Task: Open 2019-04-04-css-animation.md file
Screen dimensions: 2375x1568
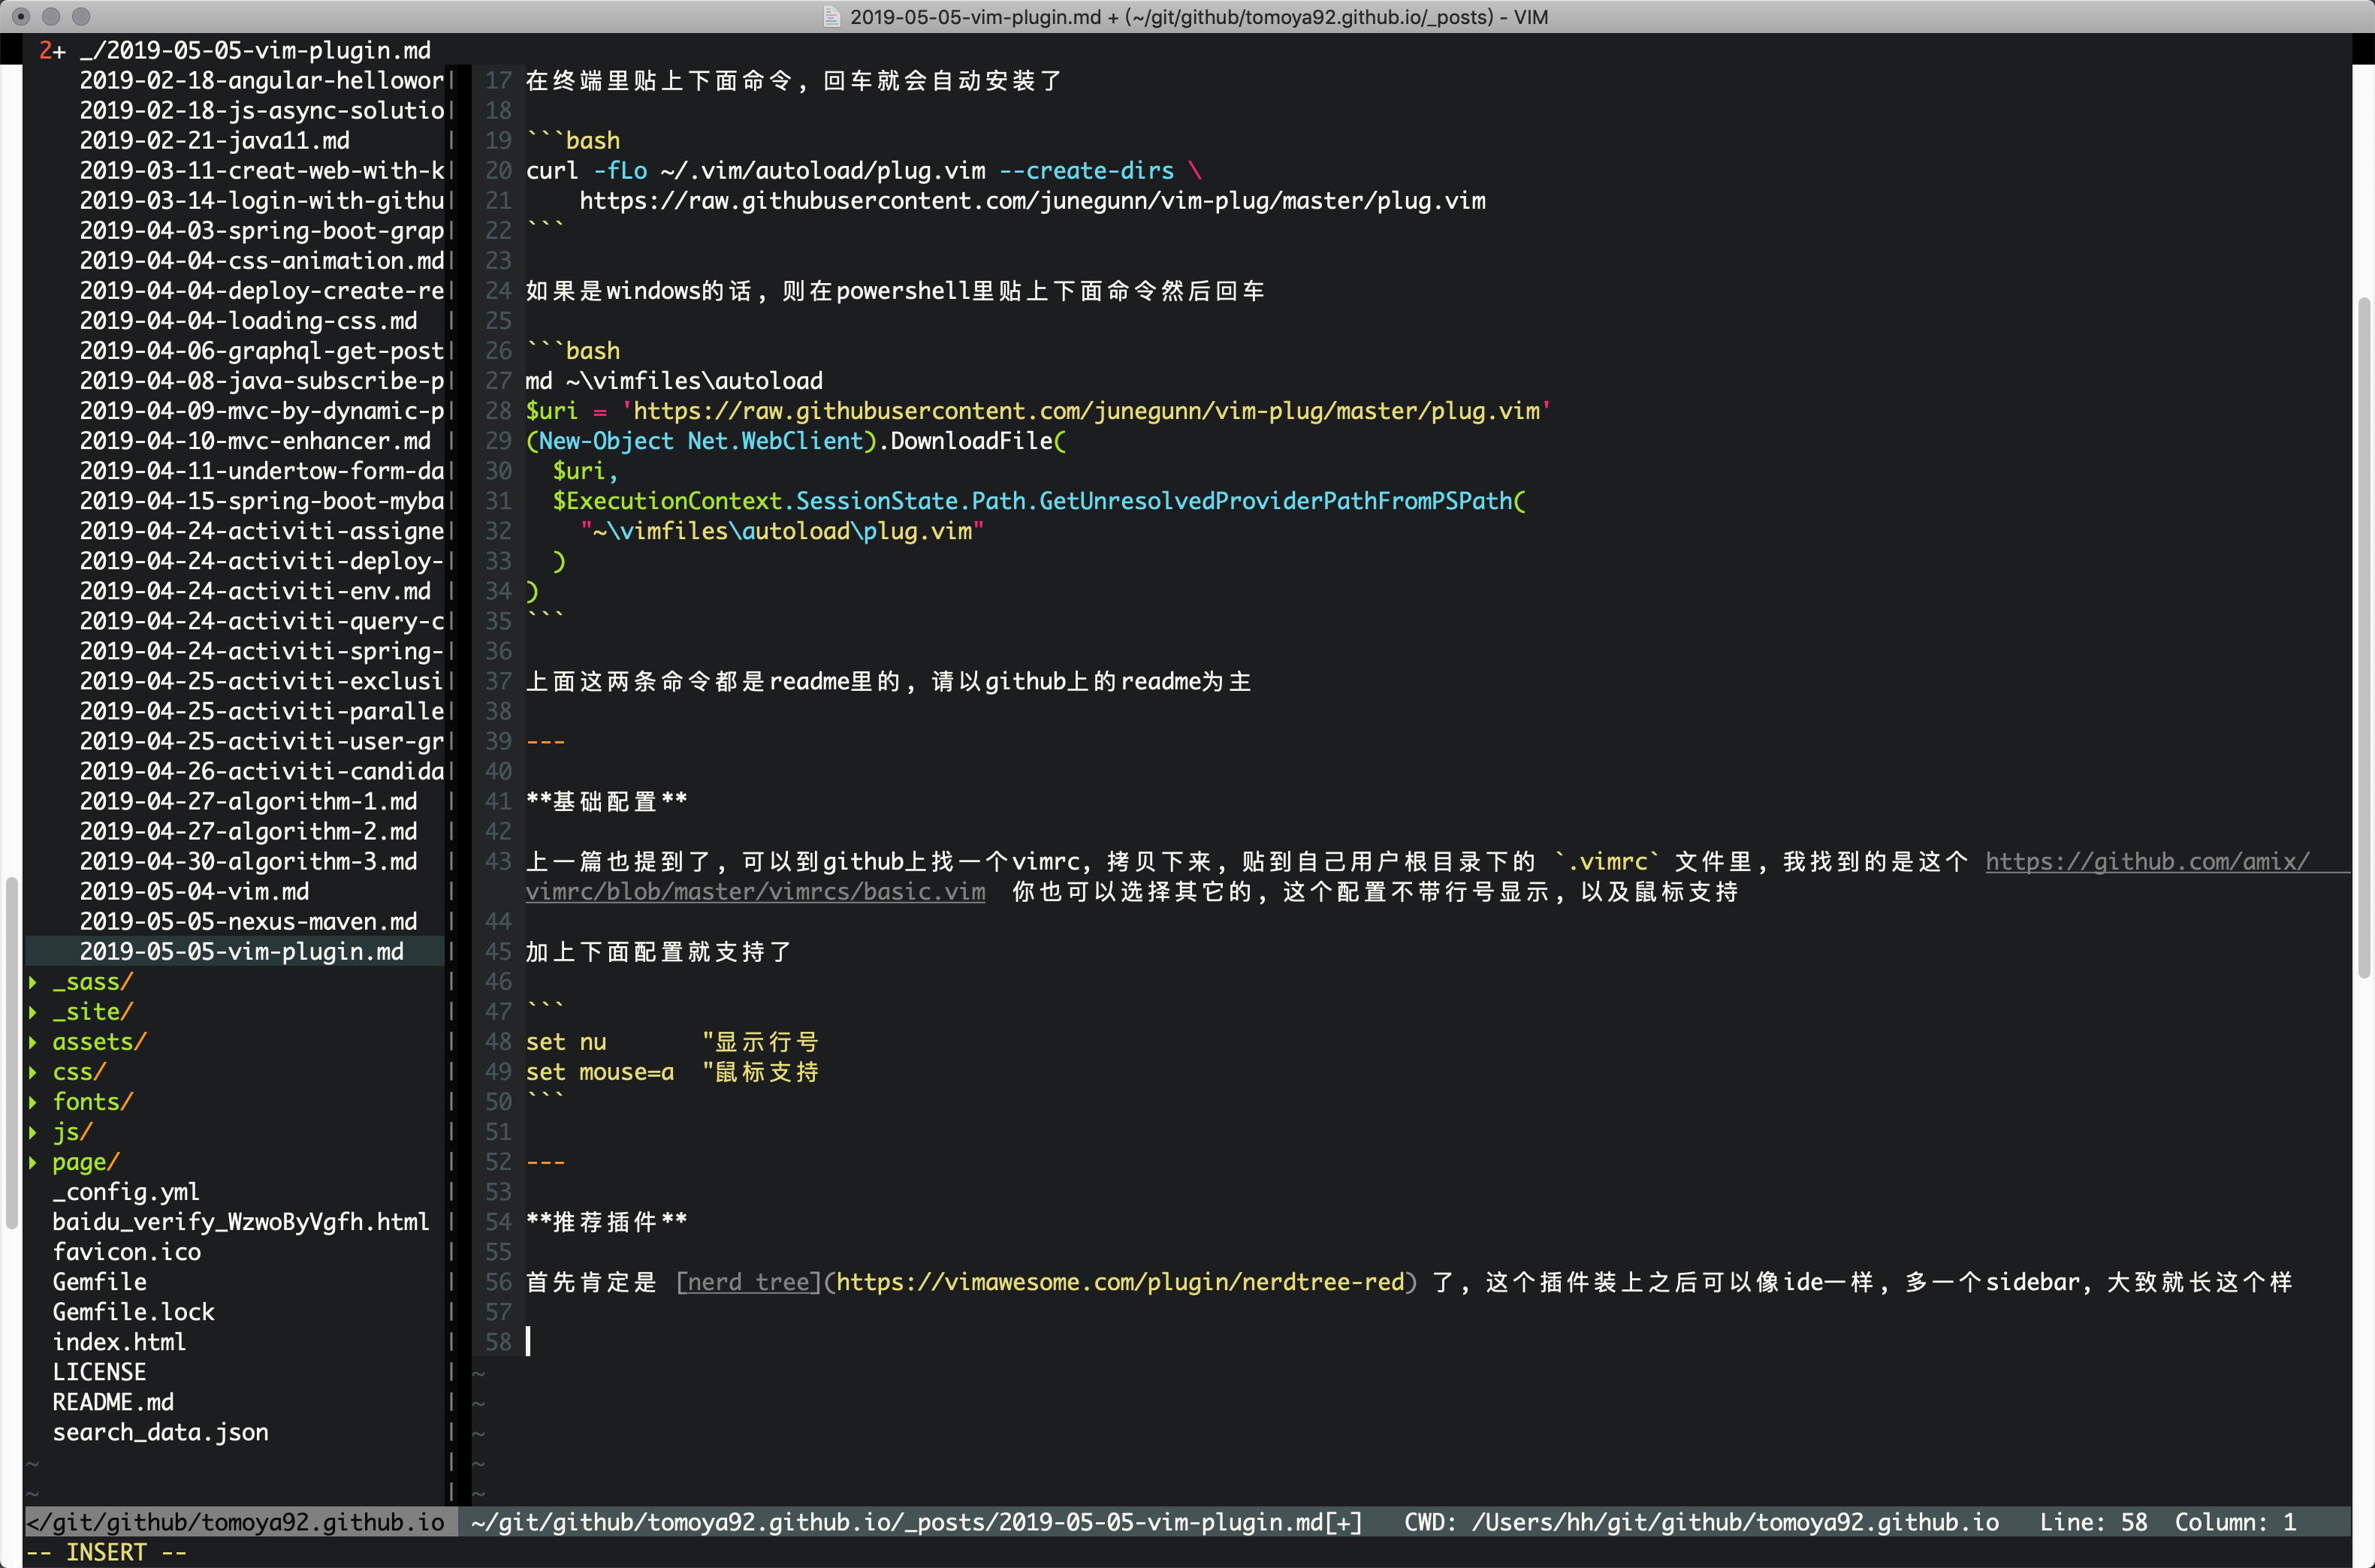Action: [262, 261]
